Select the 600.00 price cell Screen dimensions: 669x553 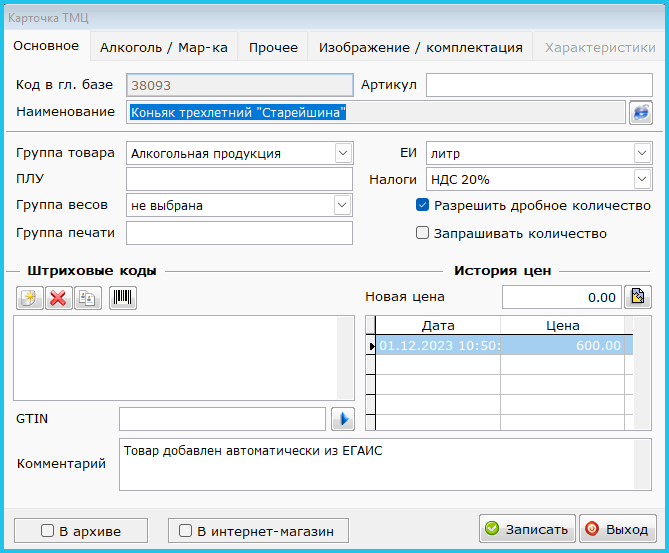[562, 345]
